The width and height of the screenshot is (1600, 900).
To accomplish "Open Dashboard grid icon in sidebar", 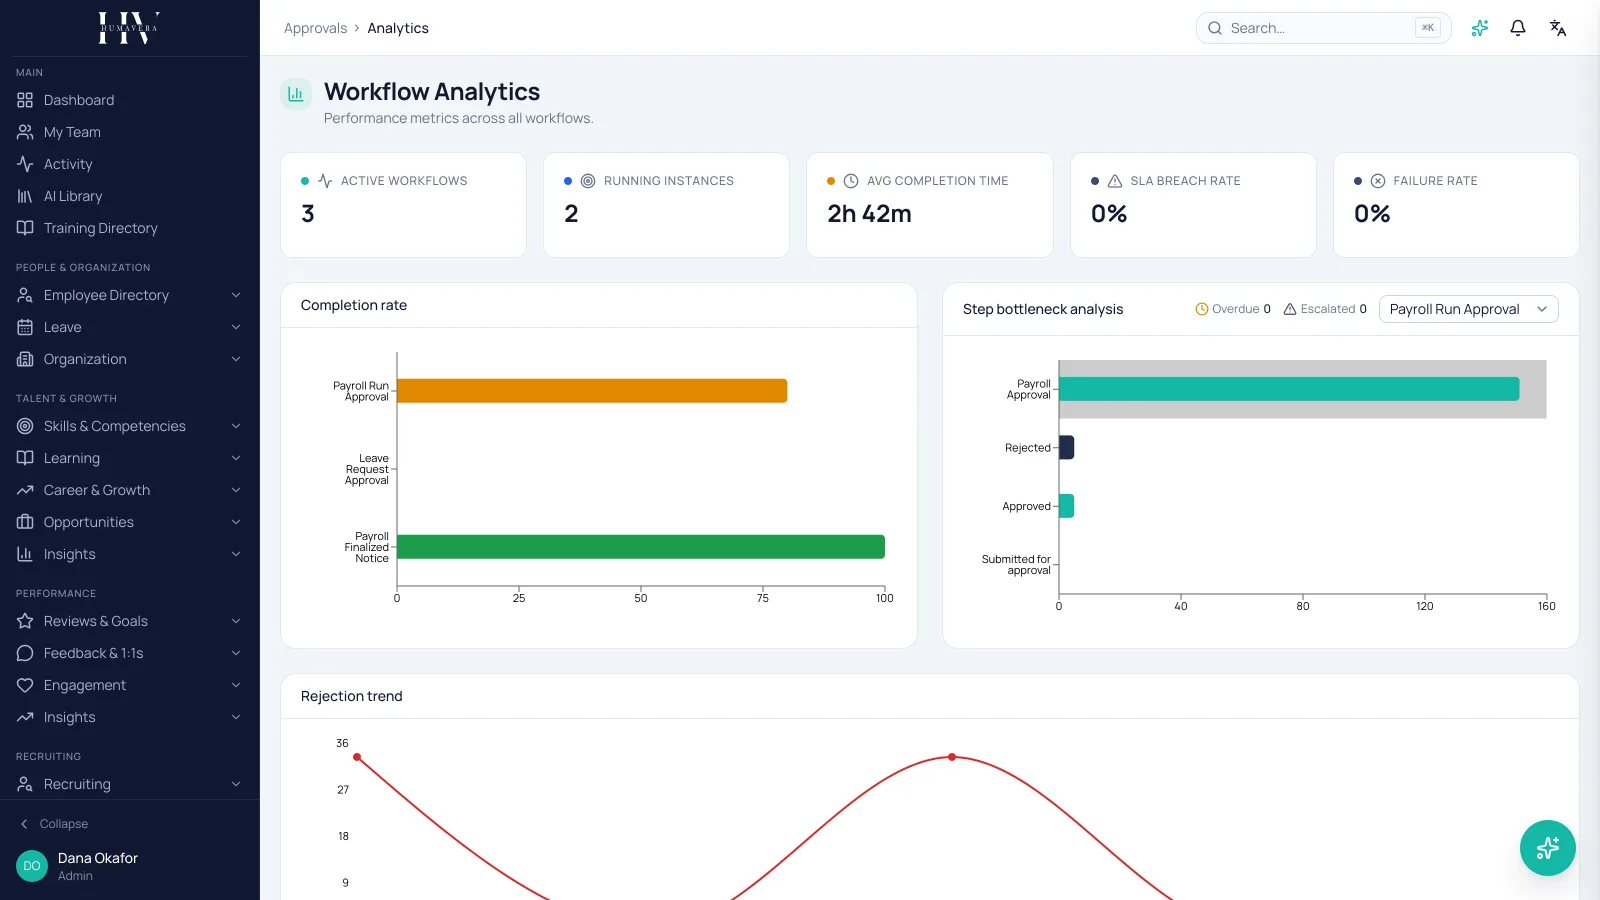I will (x=25, y=100).
